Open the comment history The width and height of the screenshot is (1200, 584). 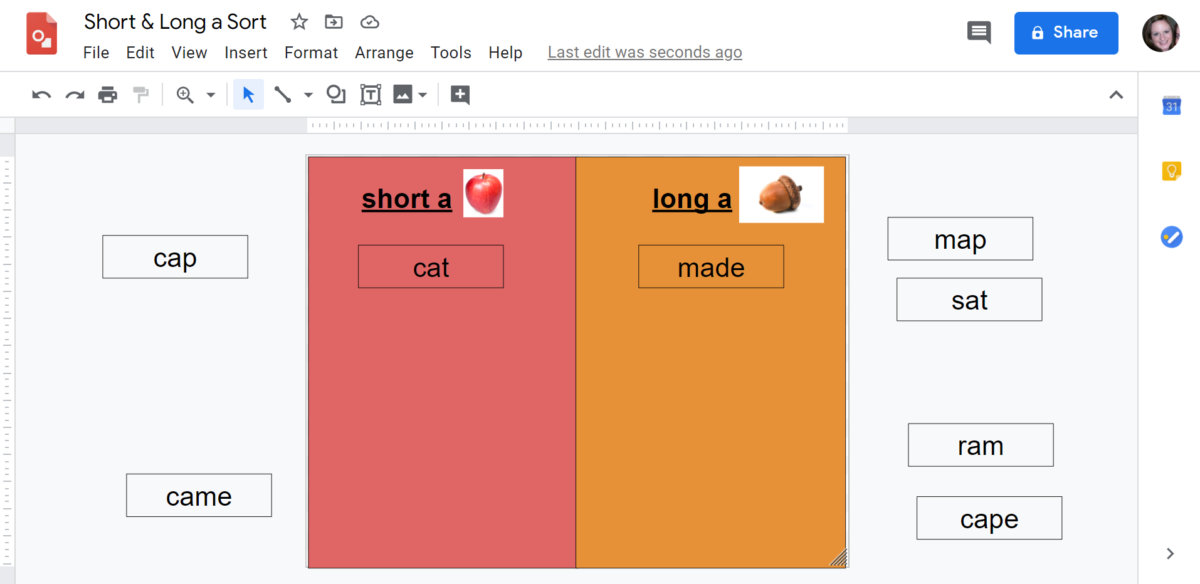979,33
